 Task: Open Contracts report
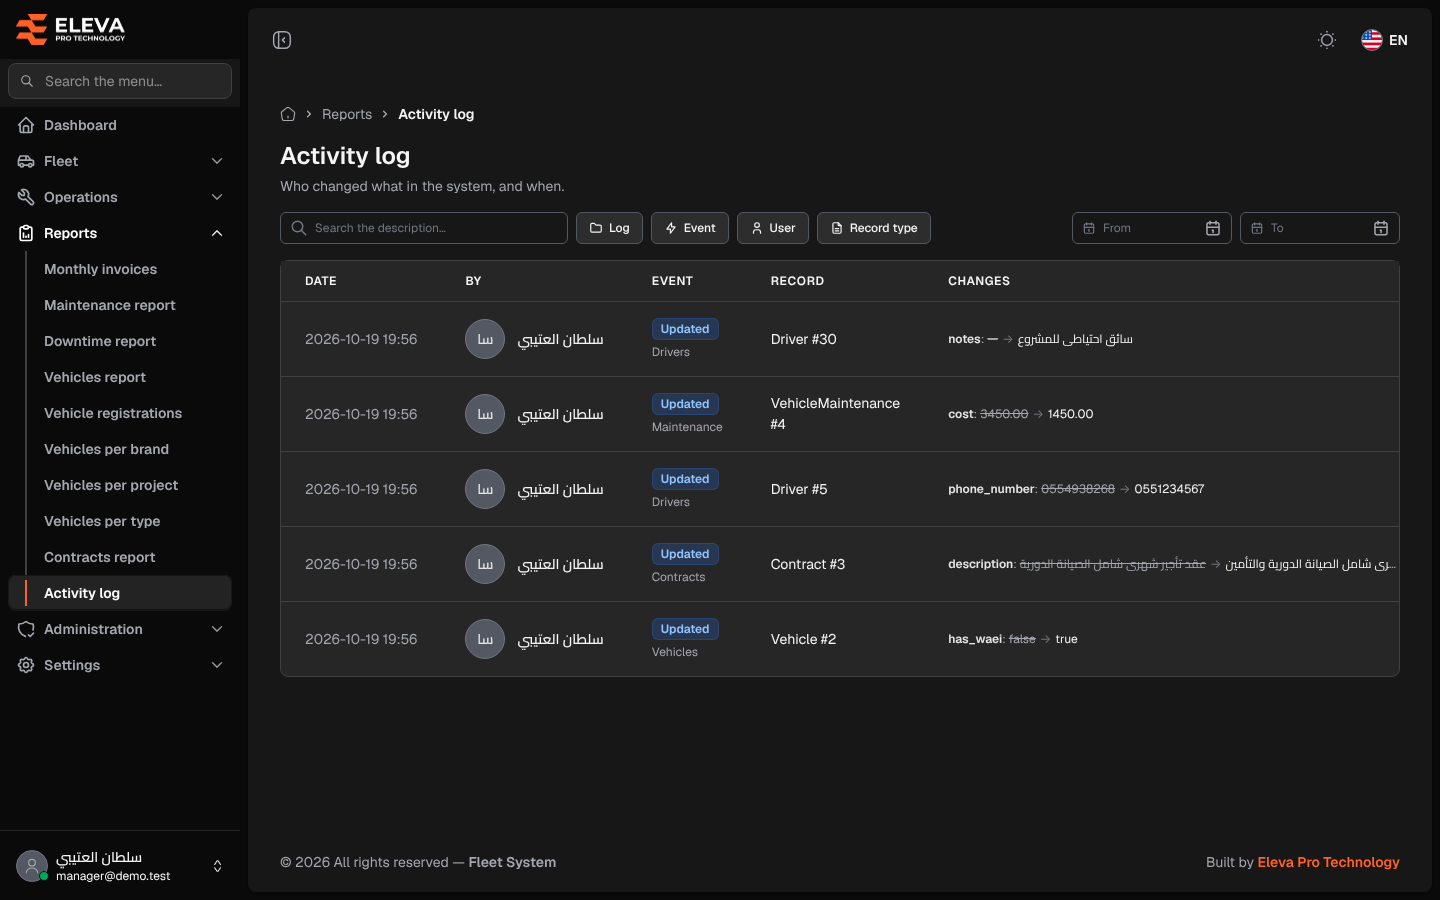click(100, 557)
